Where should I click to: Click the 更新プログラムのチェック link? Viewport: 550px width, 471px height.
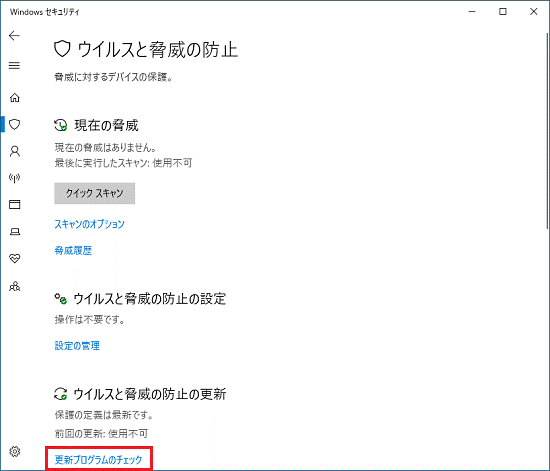[x=99, y=459]
